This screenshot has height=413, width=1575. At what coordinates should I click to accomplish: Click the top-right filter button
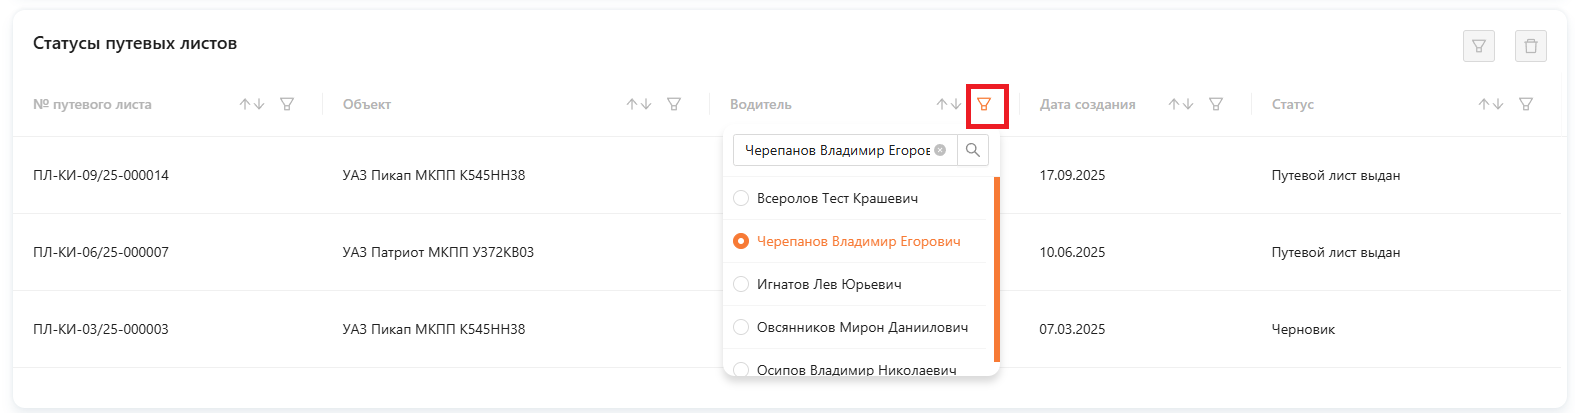pyautogui.click(x=1478, y=46)
